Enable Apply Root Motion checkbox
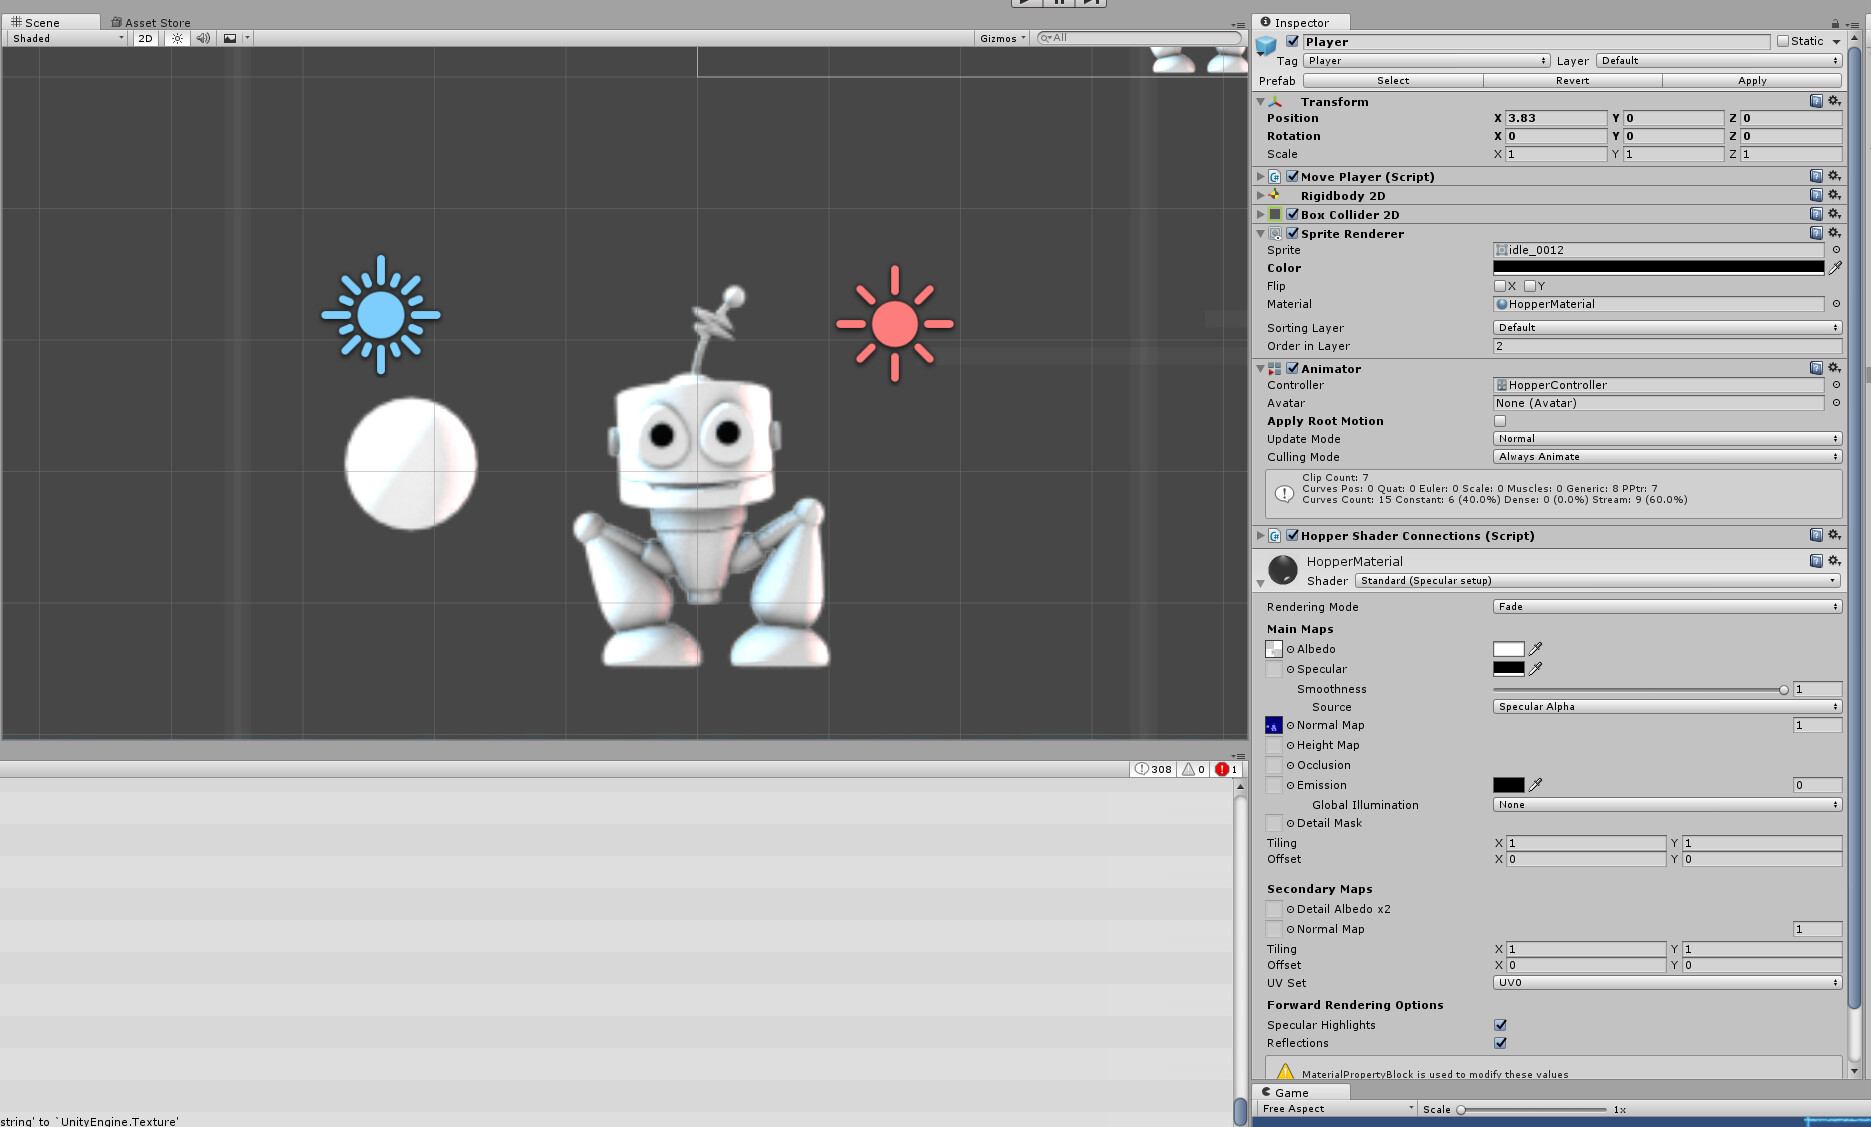1871x1127 pixels. (x=1500, y=421)
